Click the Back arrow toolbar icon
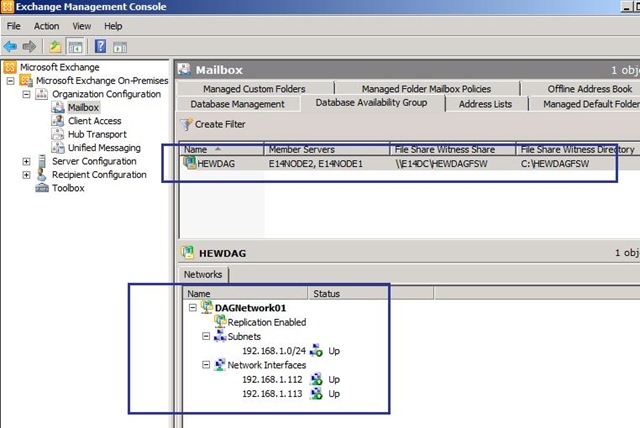This screenshot has width=640, height=428. 10,47
